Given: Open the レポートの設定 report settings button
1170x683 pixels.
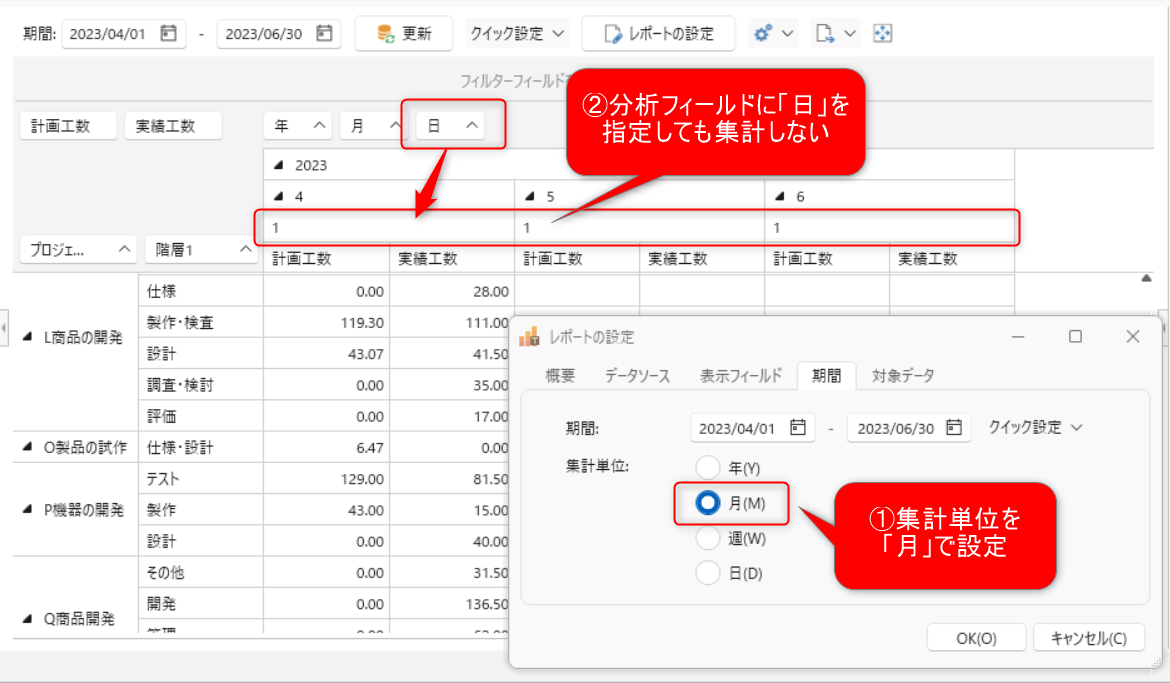Looking at the screenshot, I should pos(659,33).
